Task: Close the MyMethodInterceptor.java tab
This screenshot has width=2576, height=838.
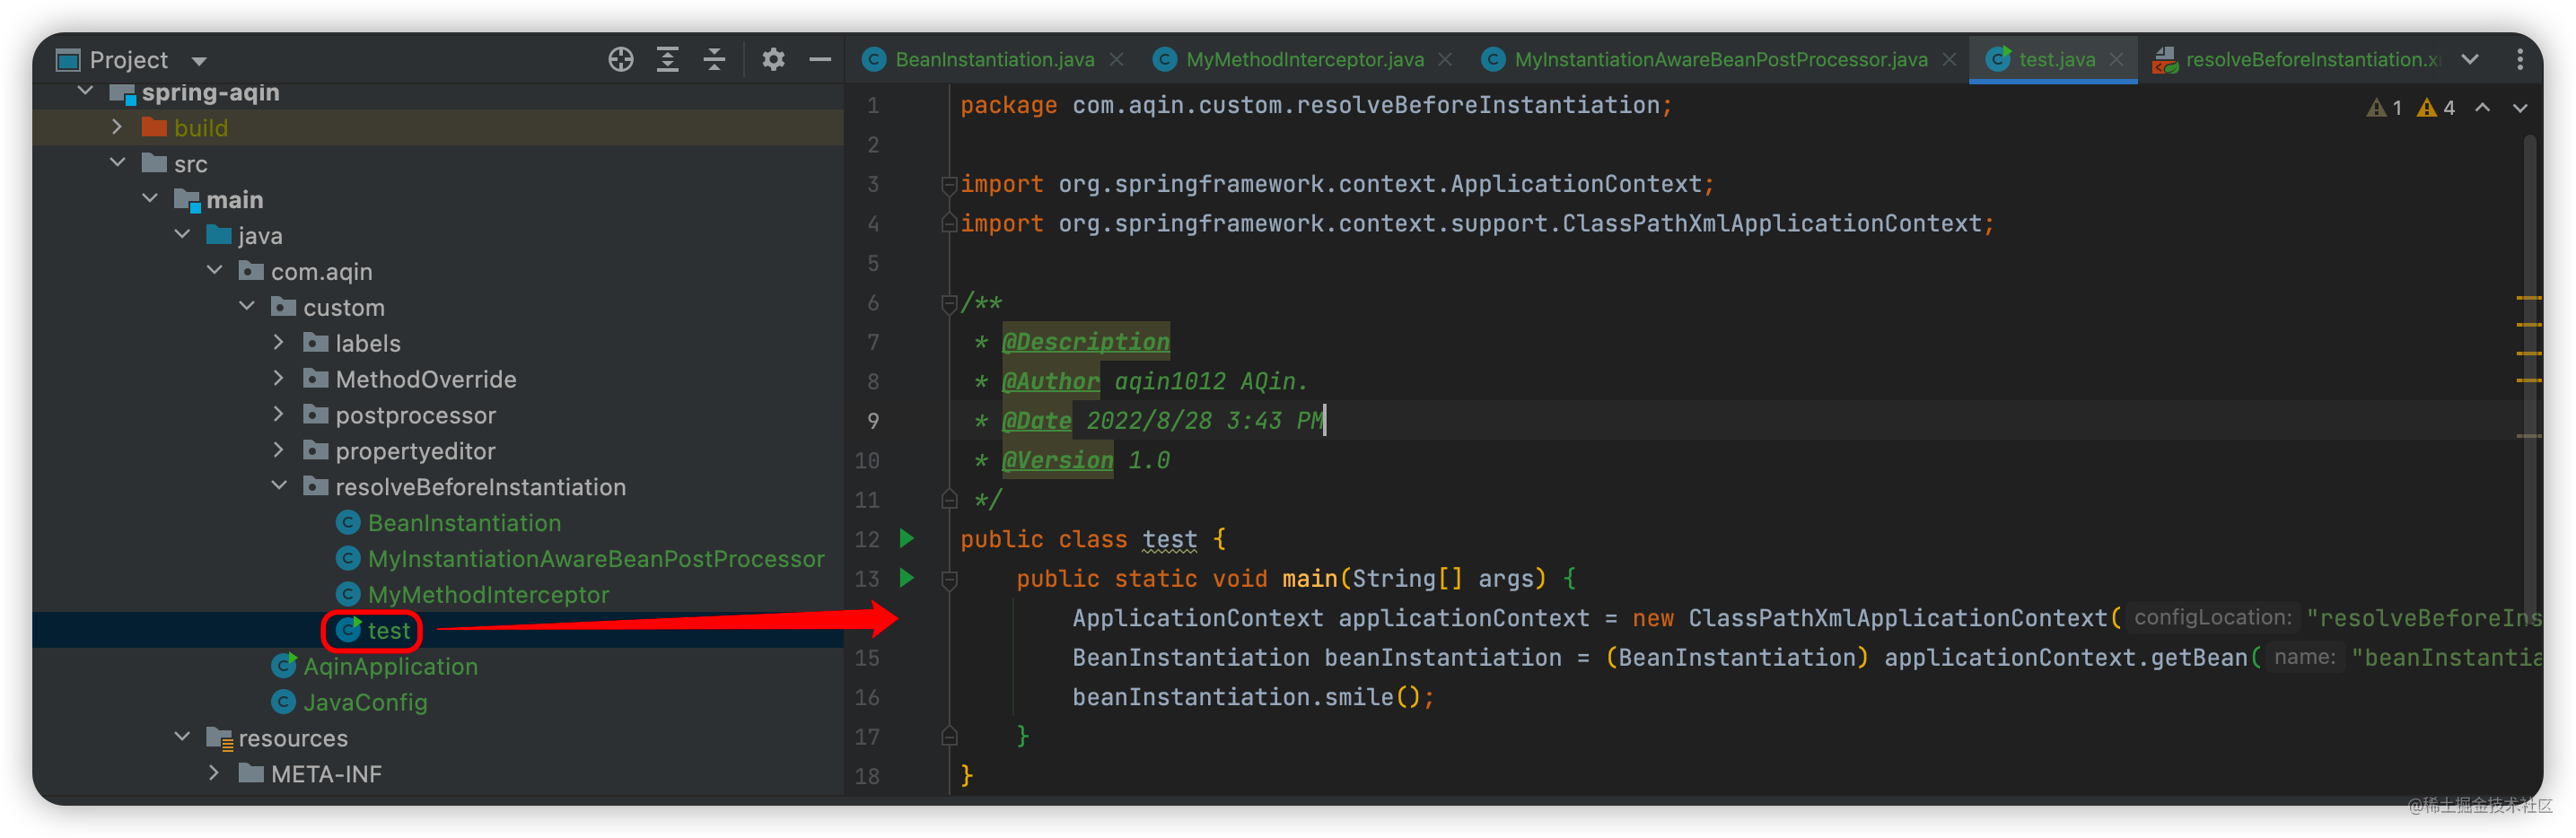Action: [x=1446, y=60]
